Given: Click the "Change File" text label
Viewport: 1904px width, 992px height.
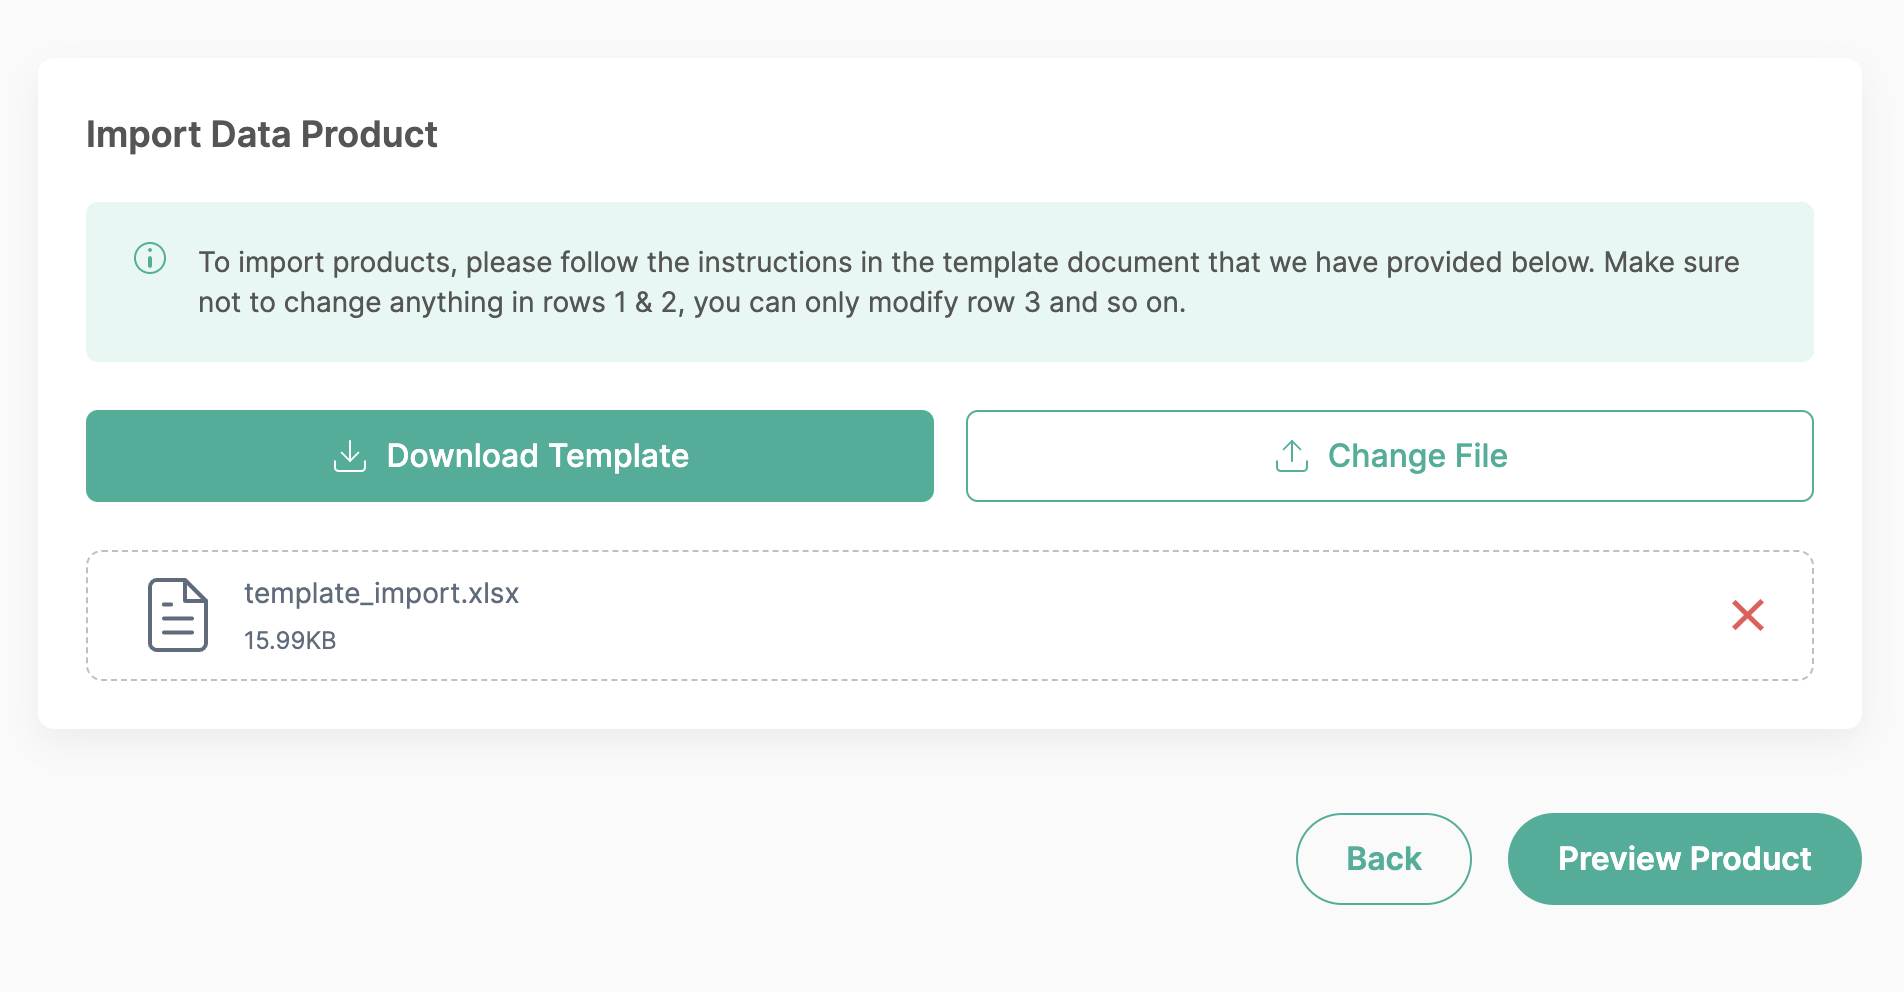Looking at the screenshot, I should 1417,456.
